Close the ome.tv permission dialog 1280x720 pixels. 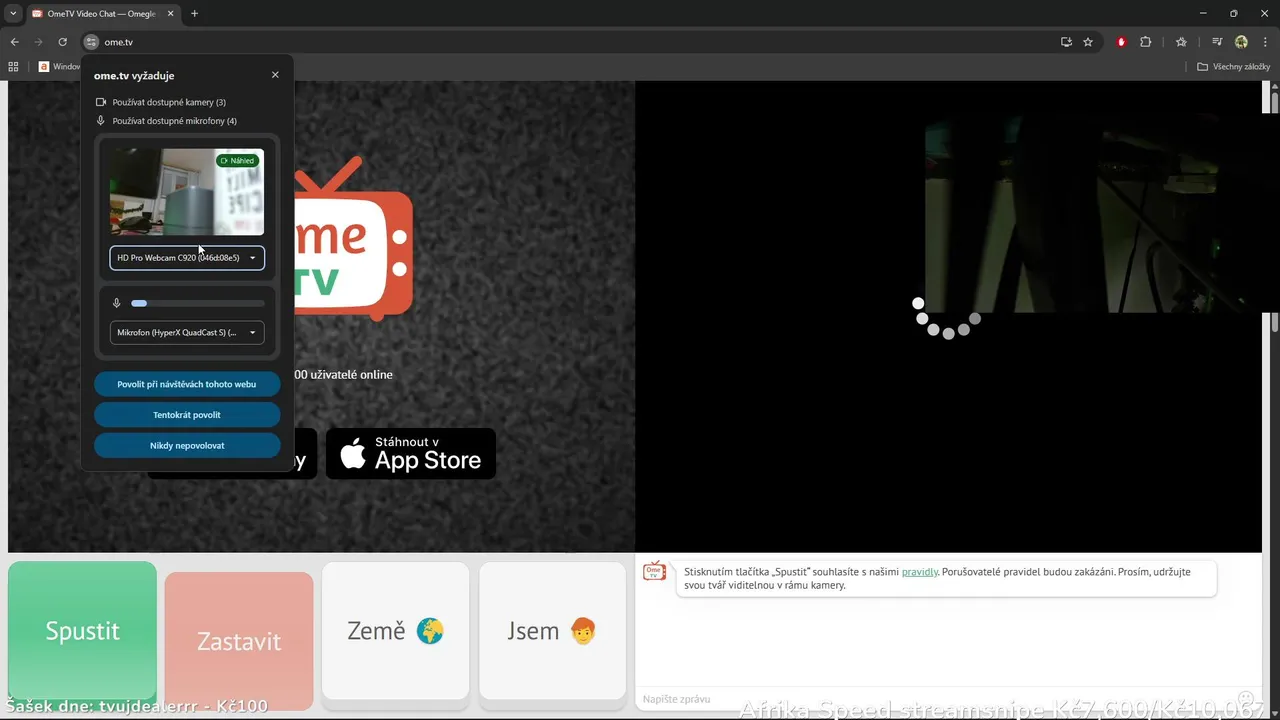tap(275, 75)
